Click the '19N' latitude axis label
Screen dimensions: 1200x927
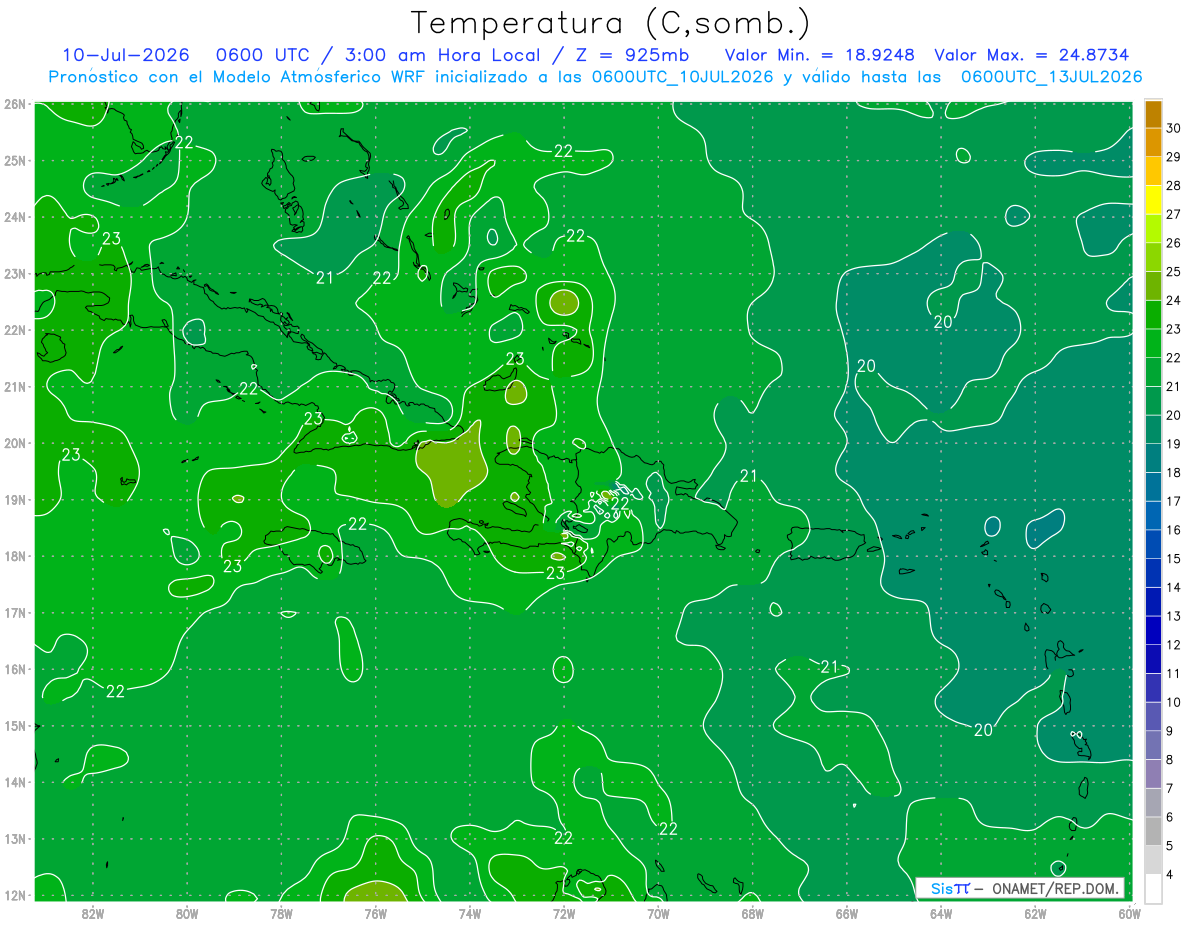(14, 500)
